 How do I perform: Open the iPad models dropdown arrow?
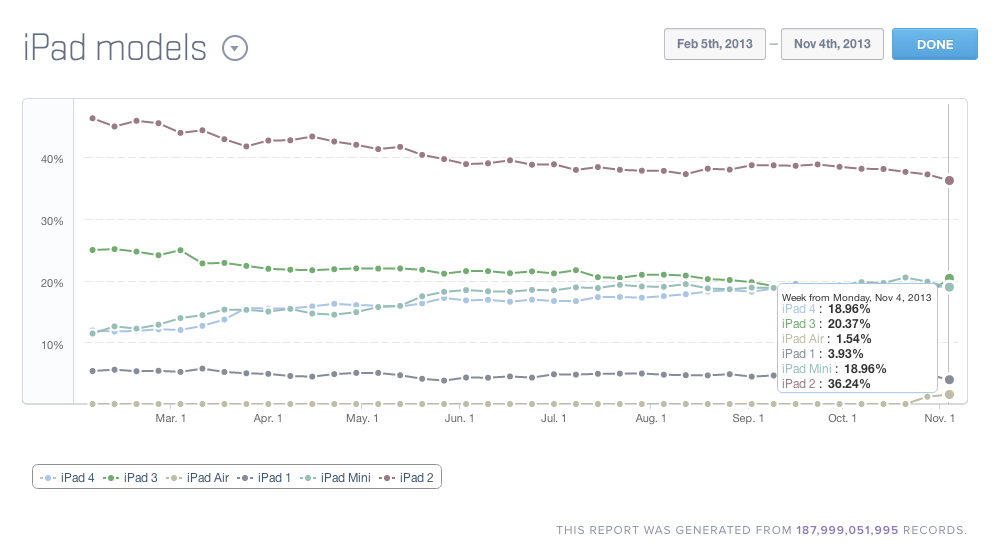click(235, 48)
